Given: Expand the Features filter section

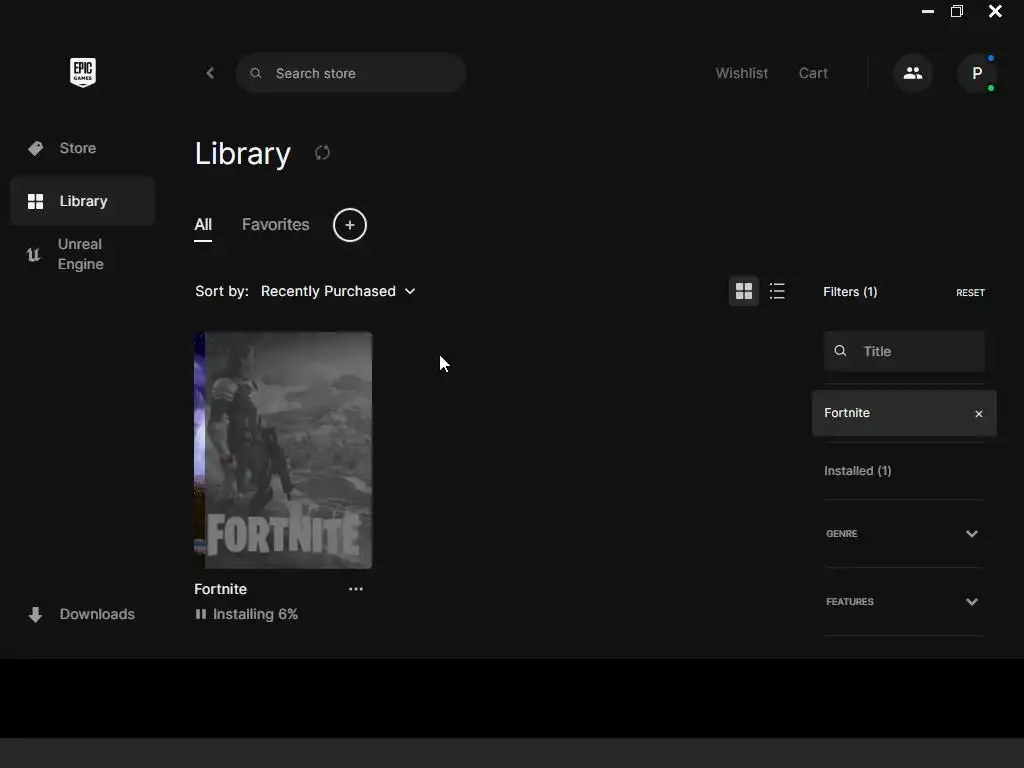Looking at the screenshot, I should tap(904, 601).
